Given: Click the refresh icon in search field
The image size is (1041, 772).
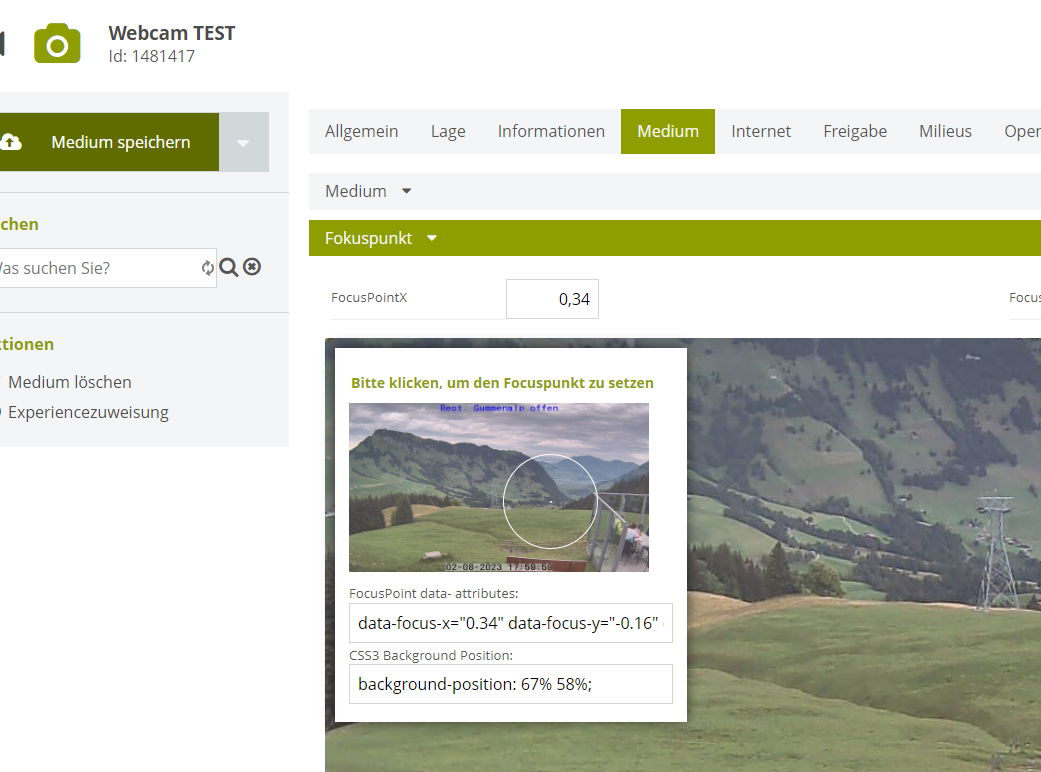Looking at the screenshot, I should point(207,268).
